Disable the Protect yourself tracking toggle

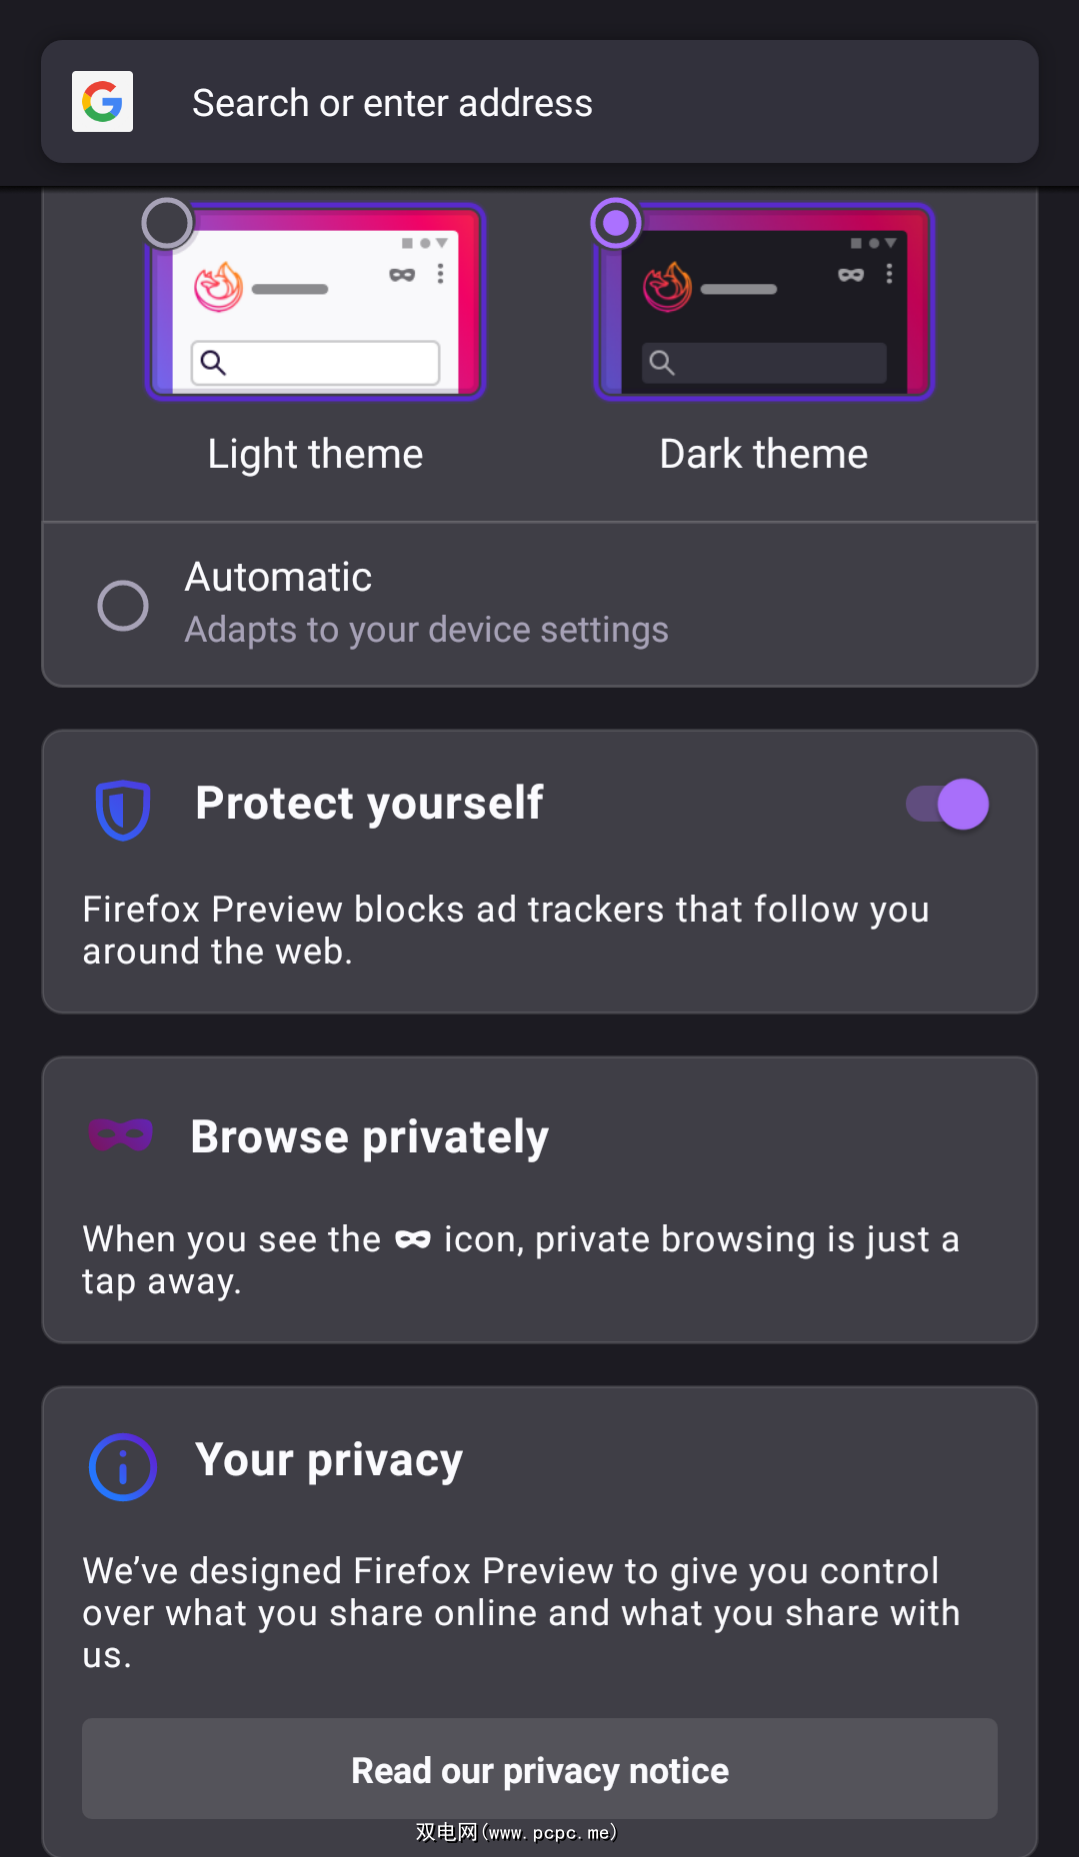[948, 804]
